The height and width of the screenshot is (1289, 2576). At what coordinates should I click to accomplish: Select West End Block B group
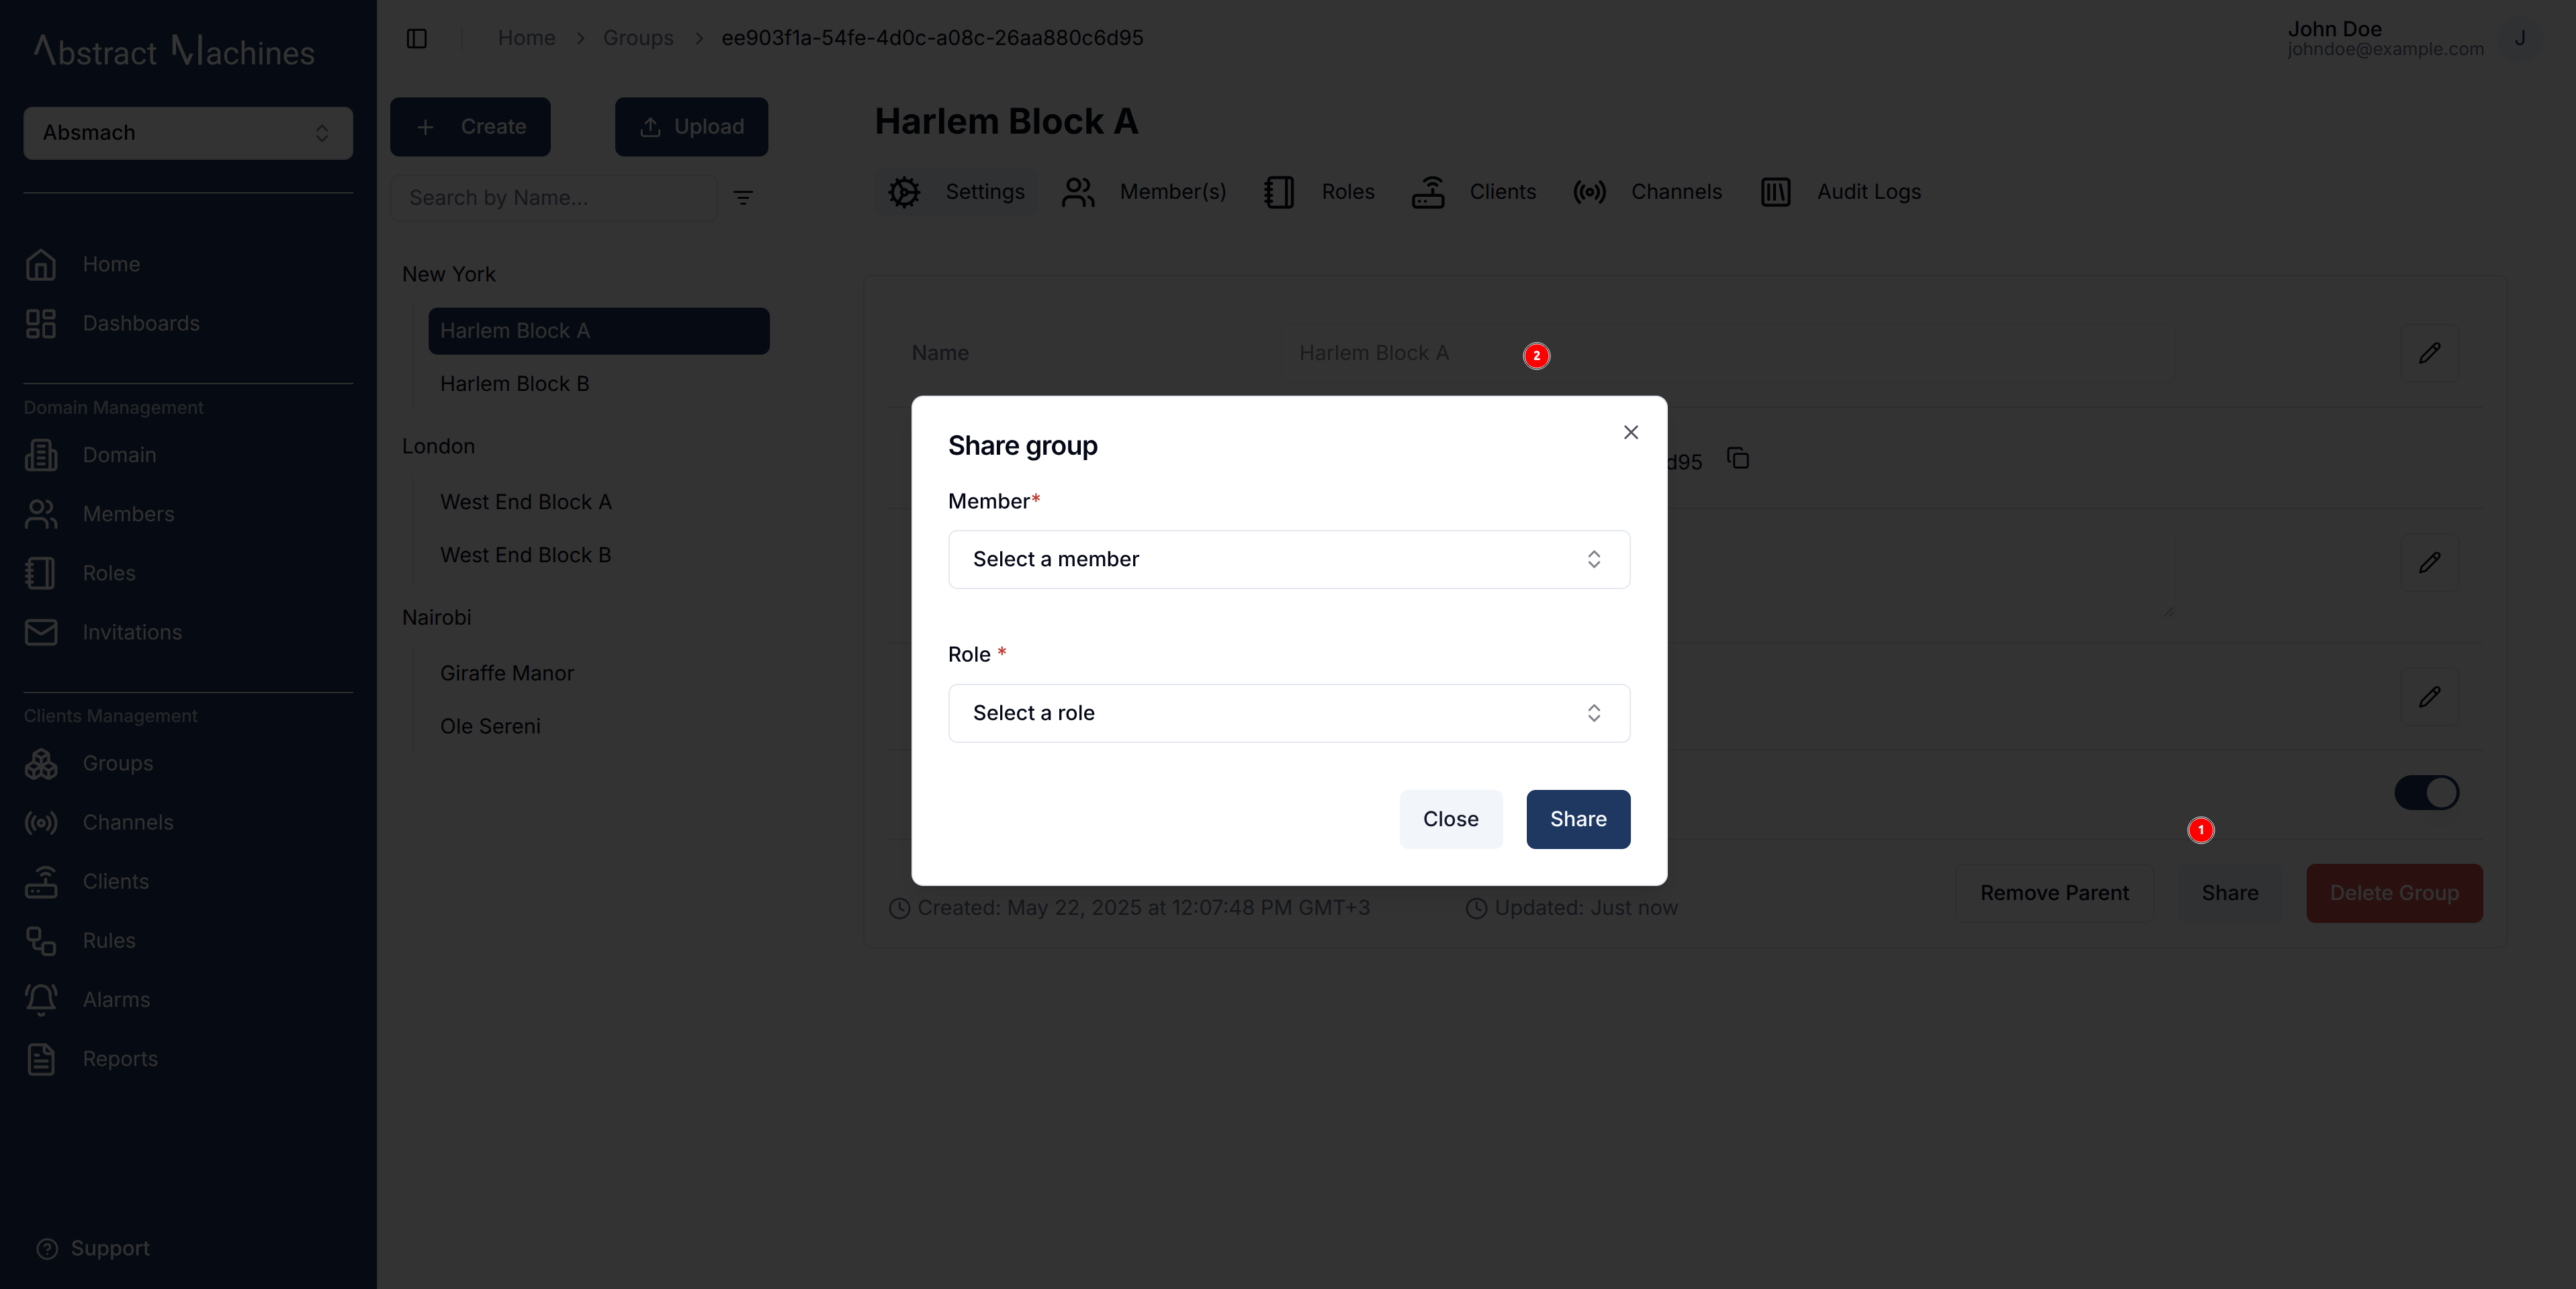click(x=526, y=555)
